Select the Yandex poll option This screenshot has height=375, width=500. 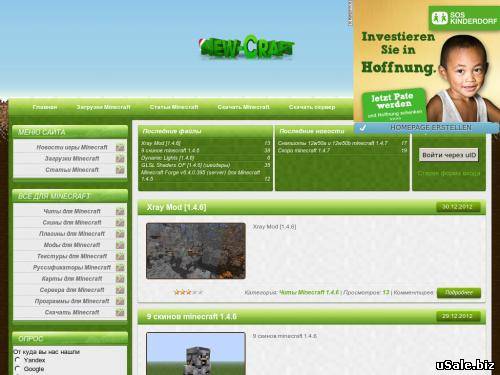tap(18, 360)
